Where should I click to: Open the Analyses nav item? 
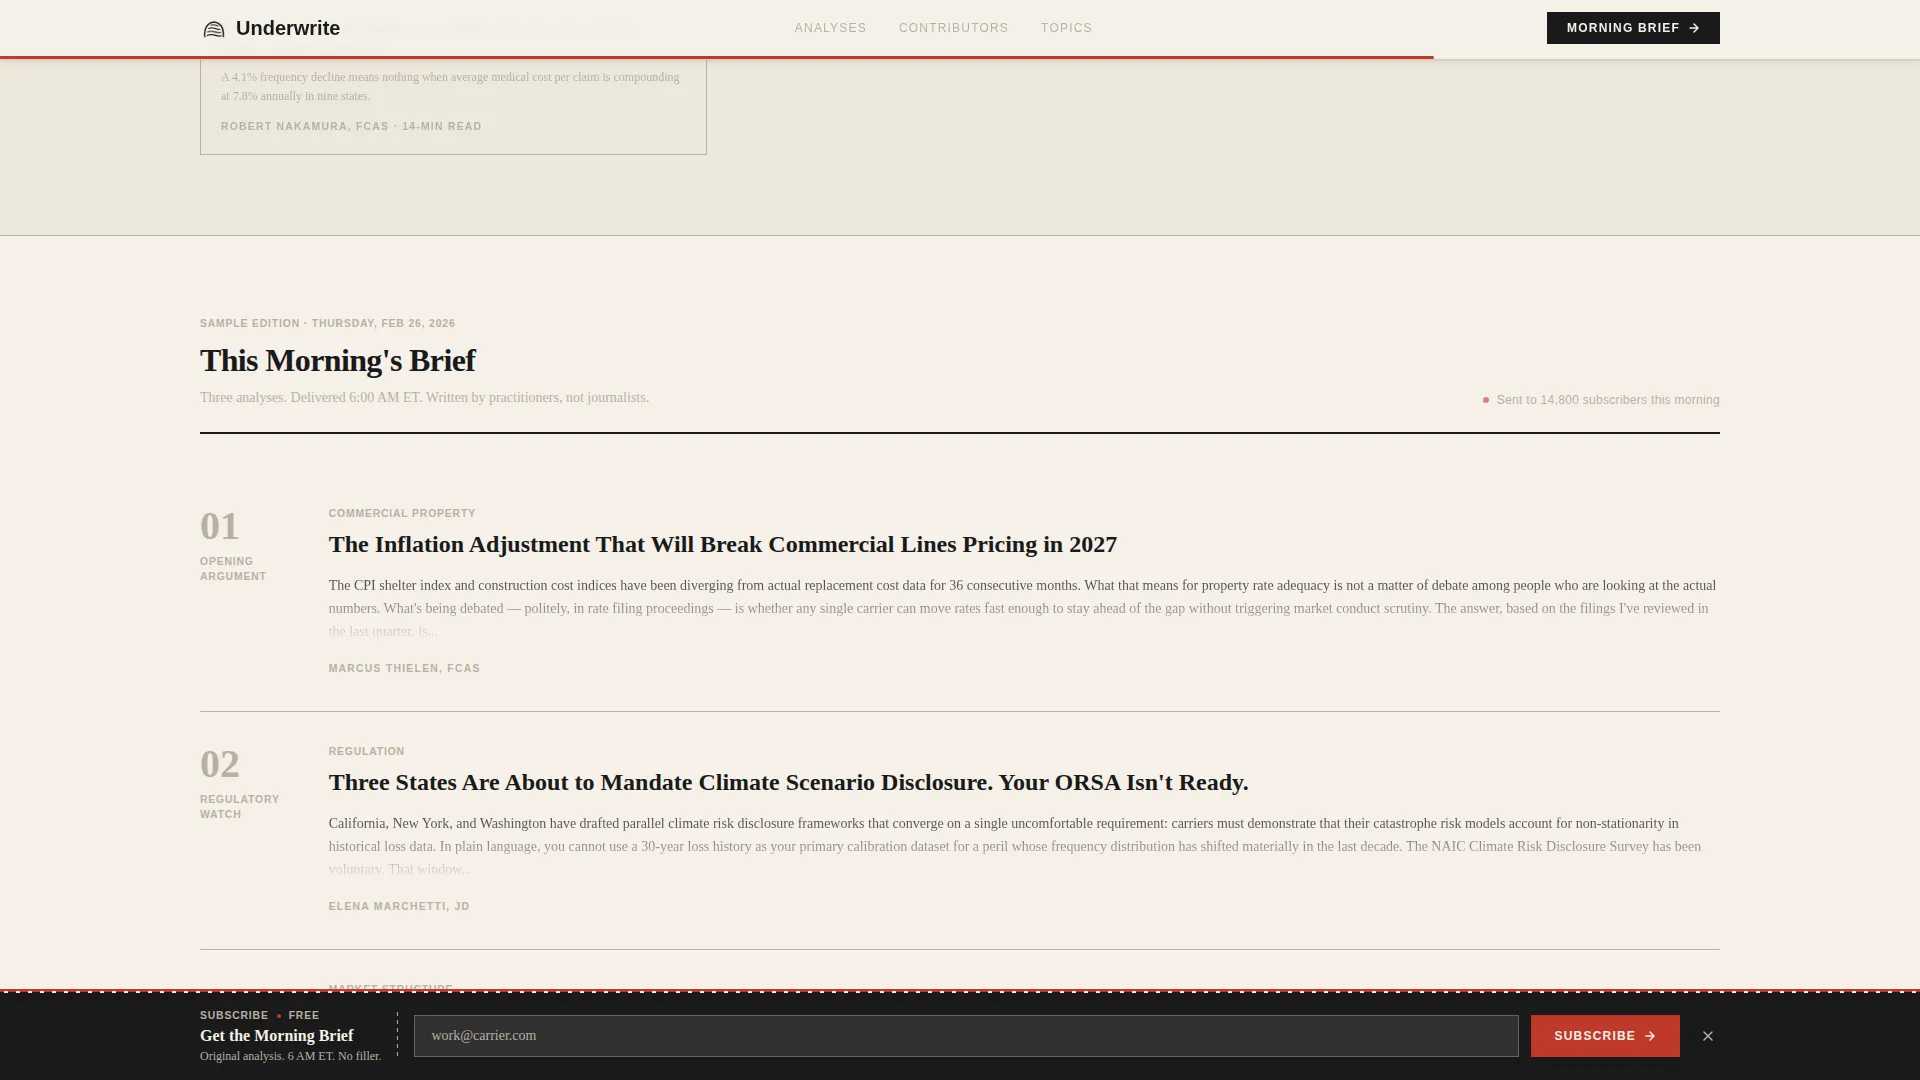coord(830,28)
